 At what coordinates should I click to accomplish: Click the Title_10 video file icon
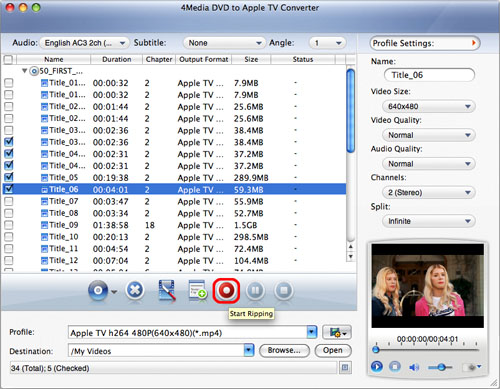click(x=44, y=237)
